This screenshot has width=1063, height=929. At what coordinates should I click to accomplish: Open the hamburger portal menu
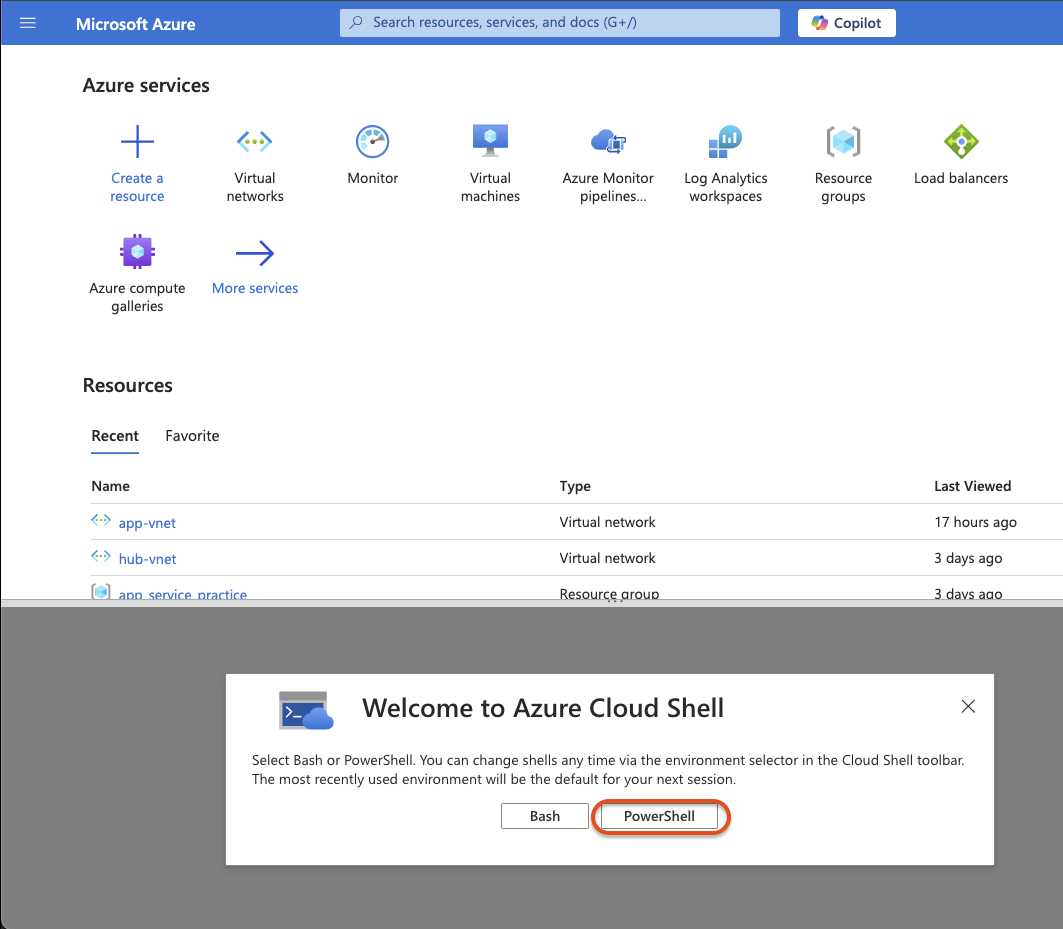28,23
